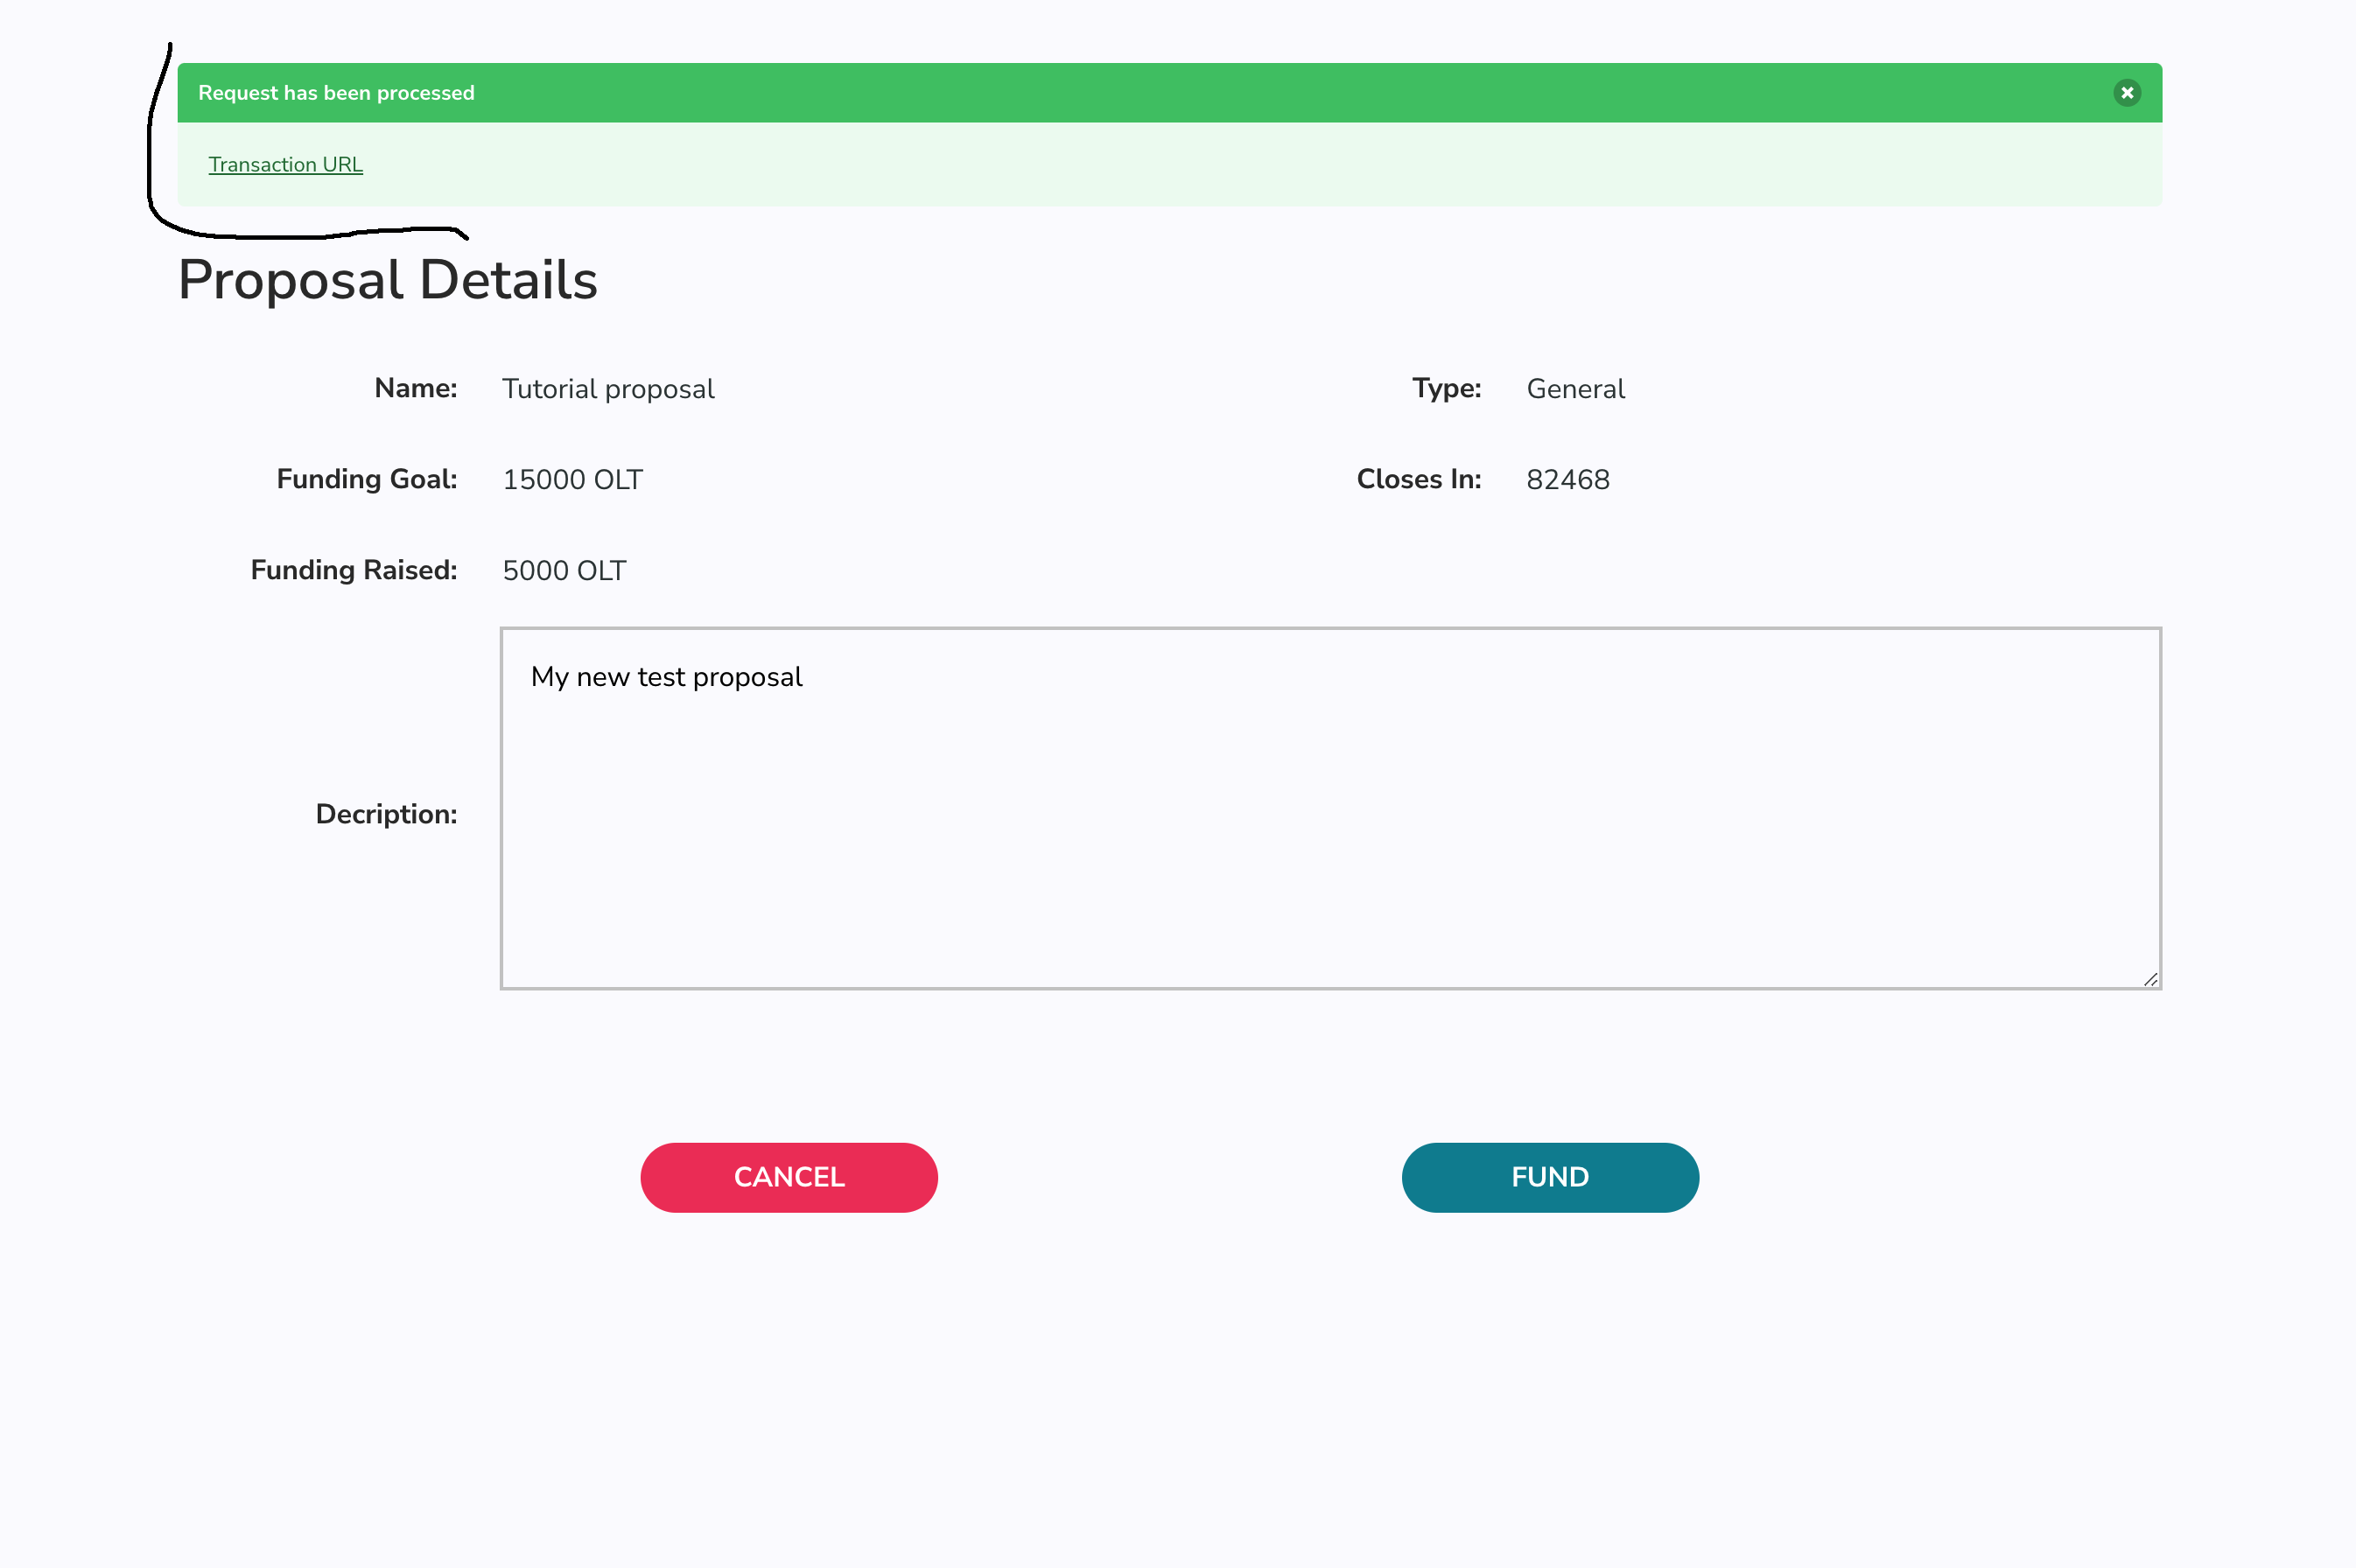
Task: Click the '15000 OLT' funding goal value
Action: (572, 480)
